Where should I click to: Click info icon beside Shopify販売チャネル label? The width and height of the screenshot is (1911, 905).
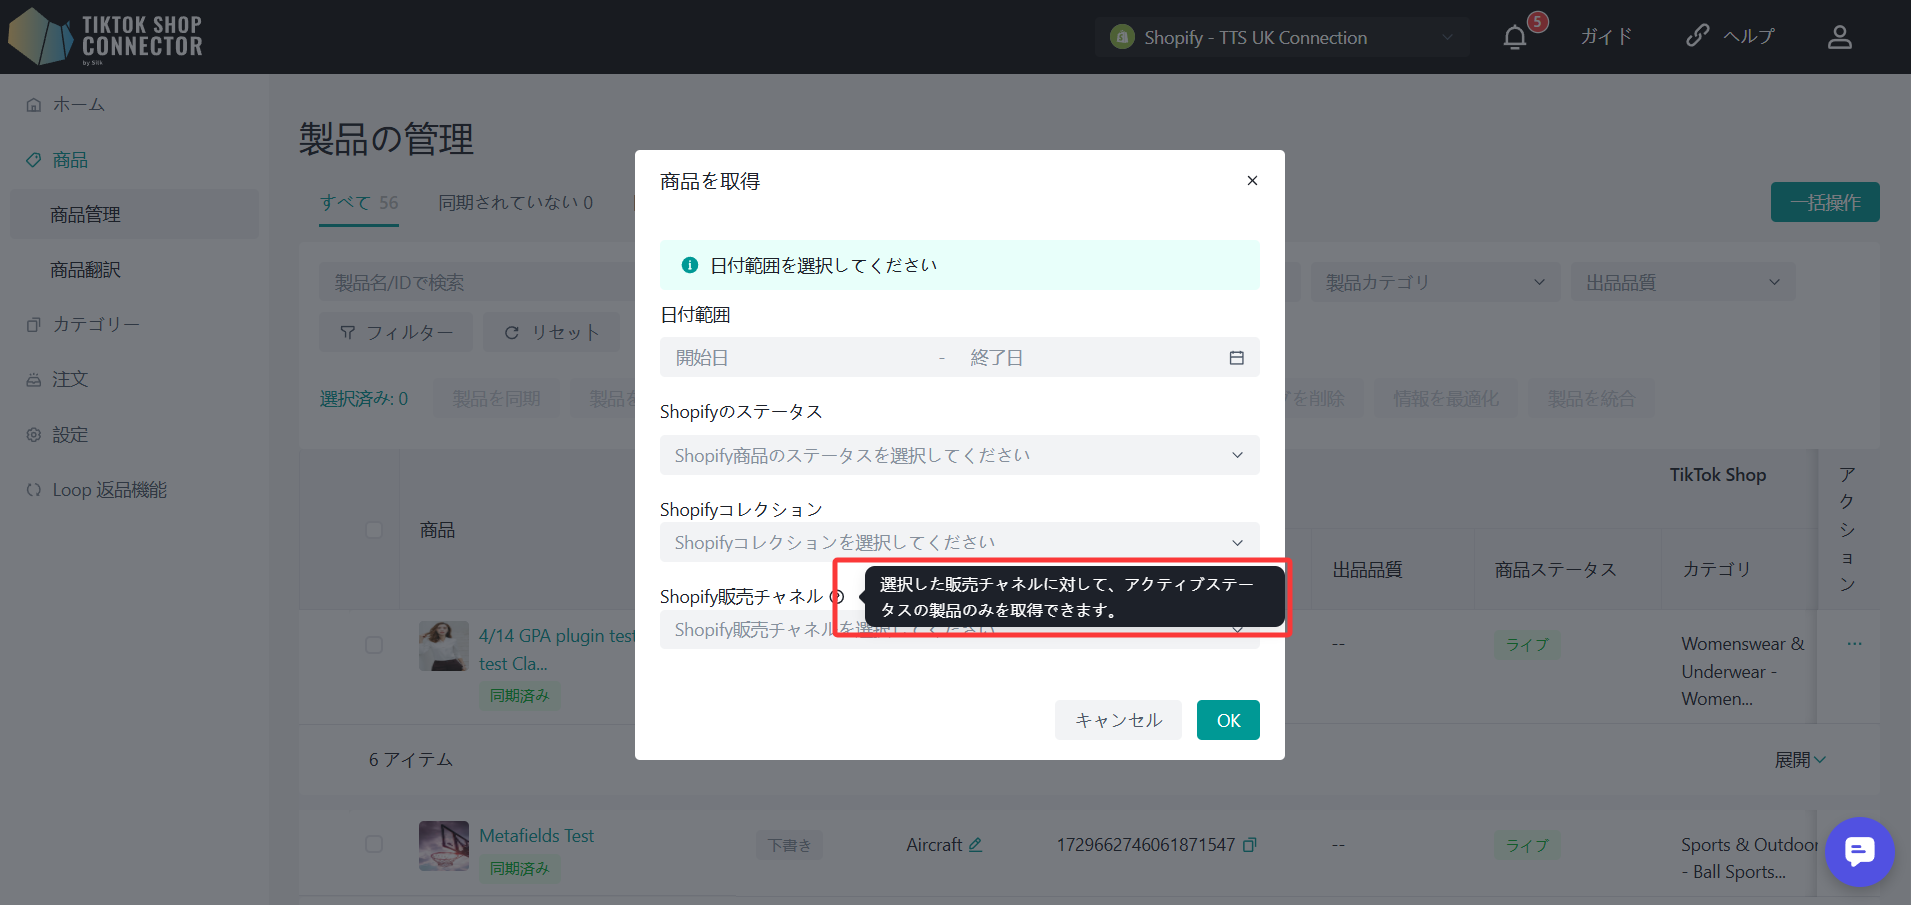tap(837, 597)
